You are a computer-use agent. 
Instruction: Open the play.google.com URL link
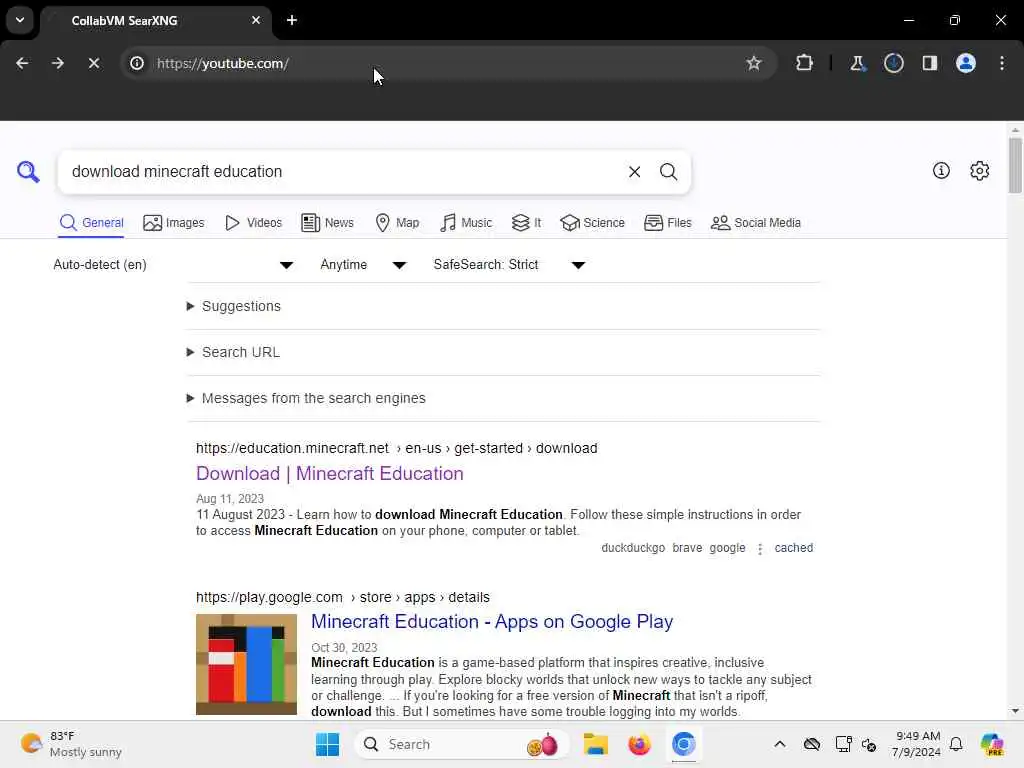pyautogui.click(x=343, y=598)
